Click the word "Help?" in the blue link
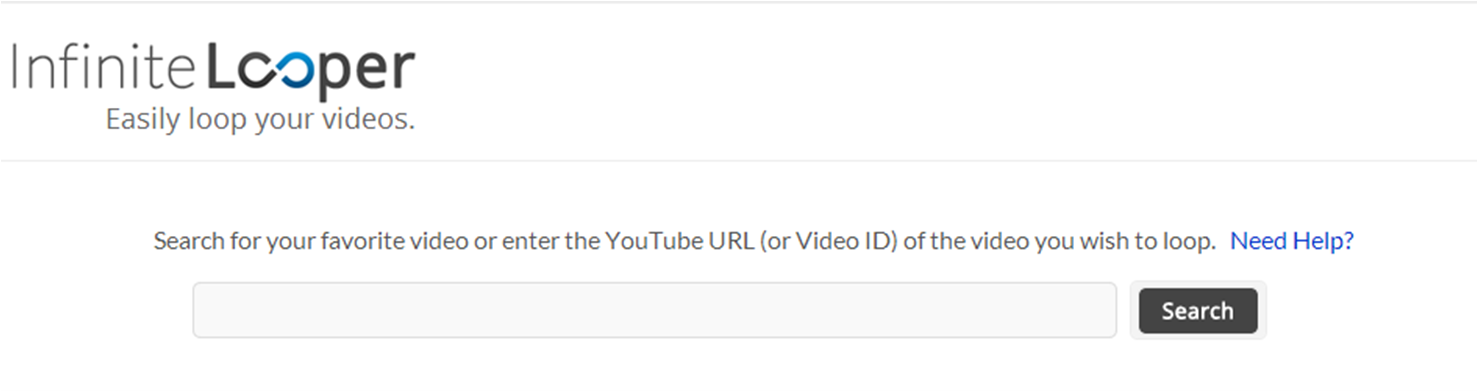 pyautogui.click(x=1323, y=241)
